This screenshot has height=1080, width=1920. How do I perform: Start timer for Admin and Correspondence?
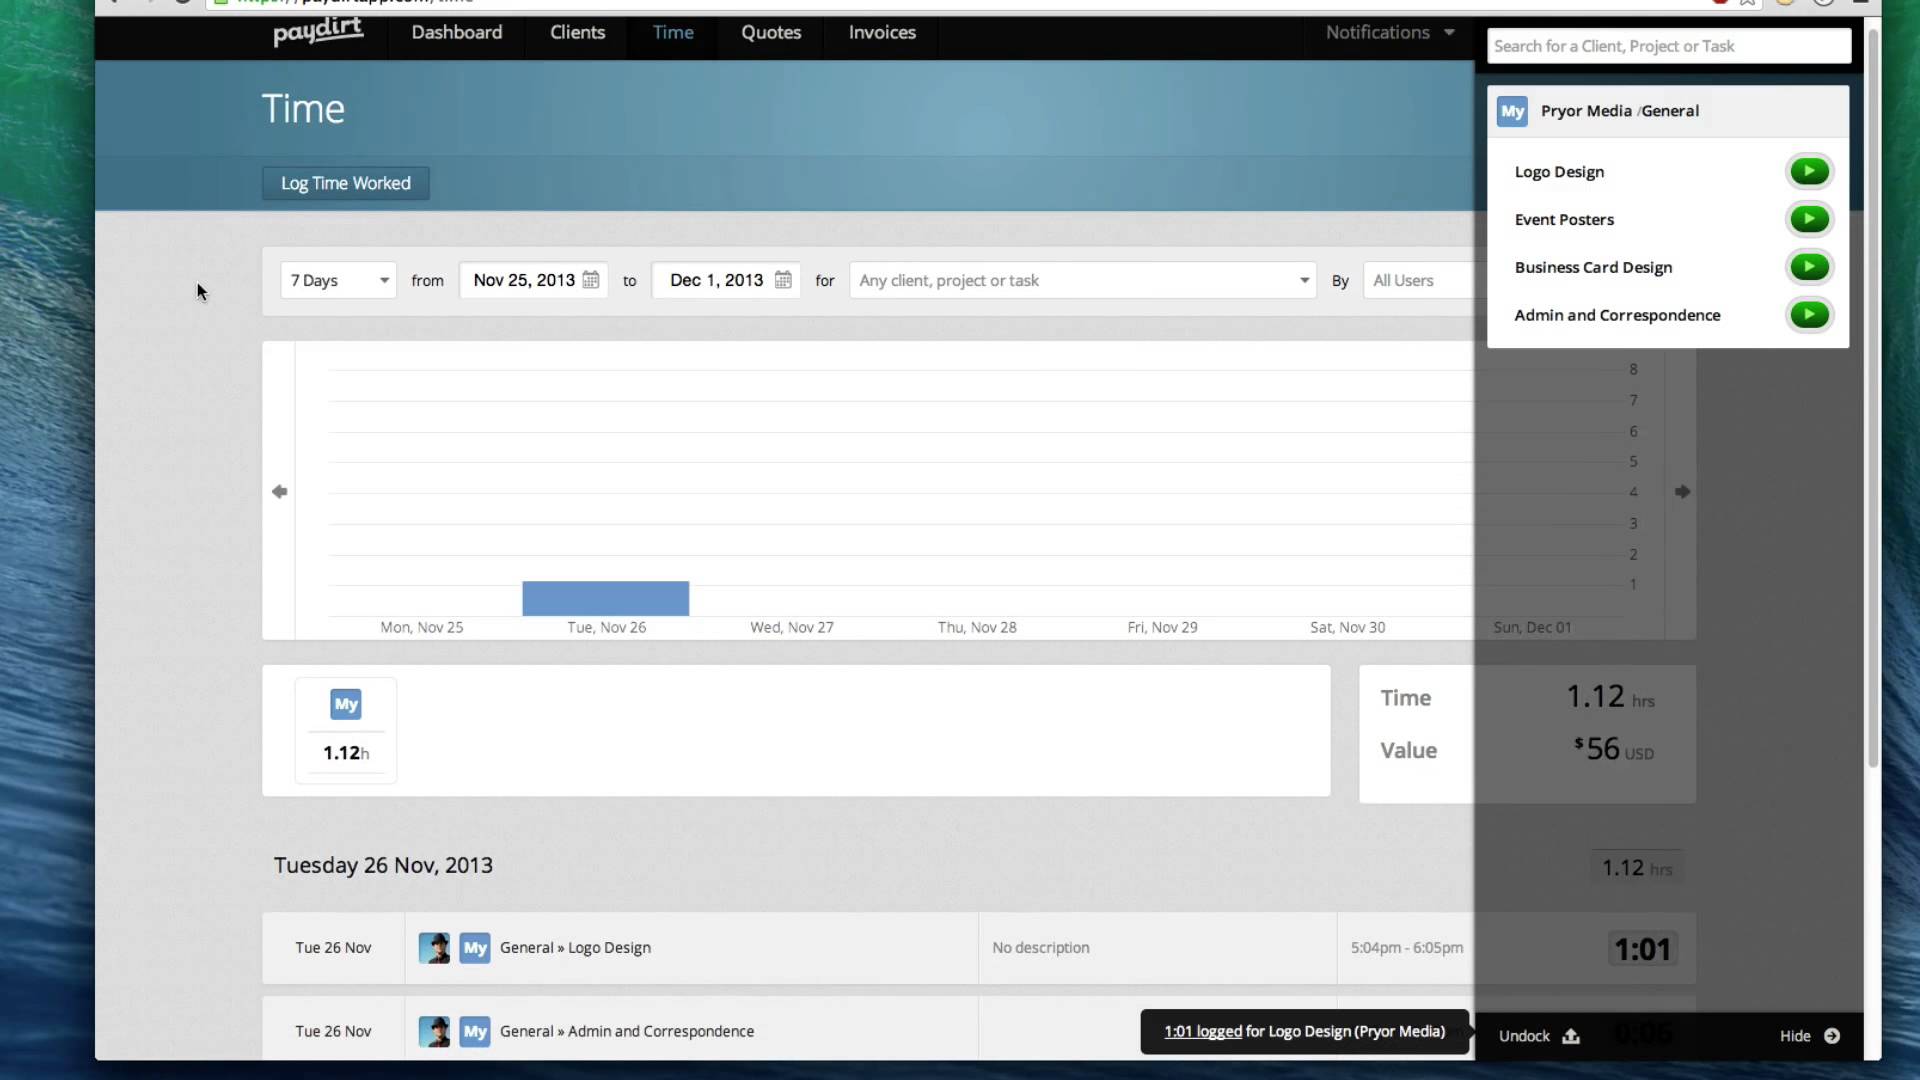pos(1809,315)
